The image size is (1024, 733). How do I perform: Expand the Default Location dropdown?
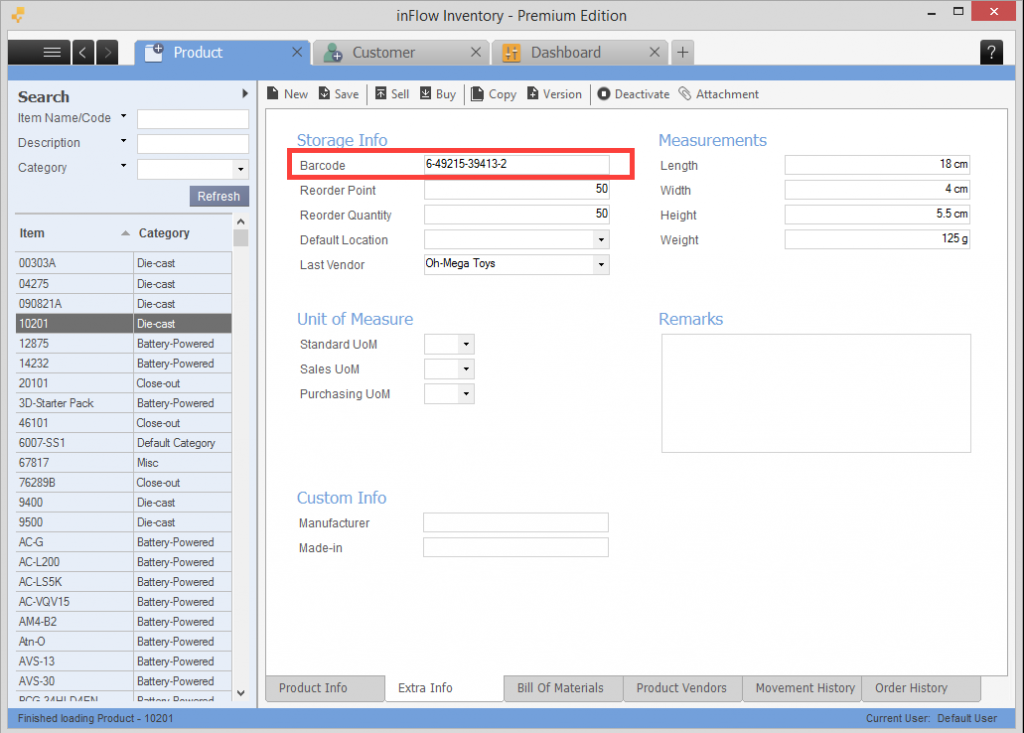pos(600,240)
